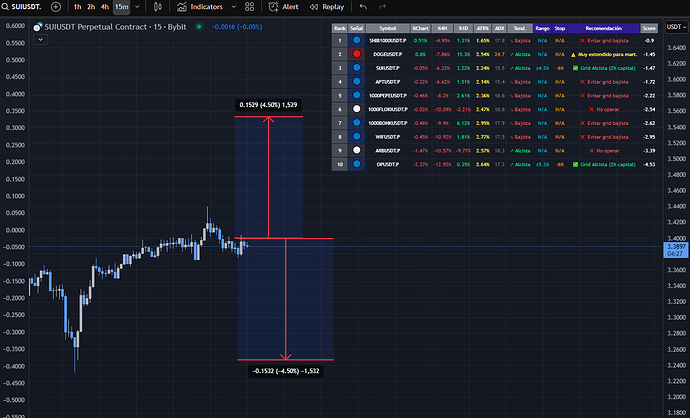
Task: Expand the time interval dropdown chevron
Action: pos(136,7)
